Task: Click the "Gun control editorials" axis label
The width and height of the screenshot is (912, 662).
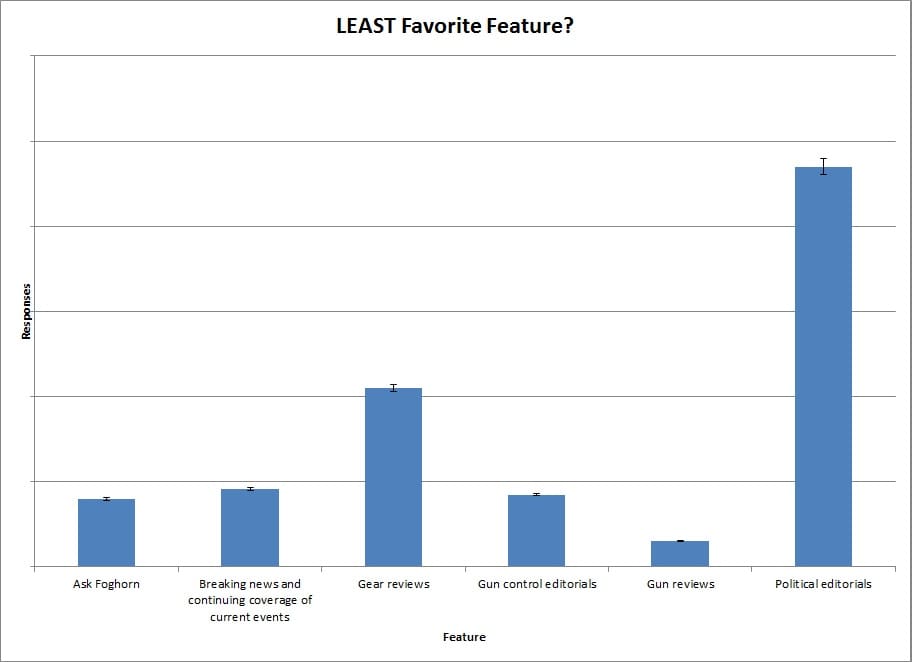Action: pyautogui.click(x=536, y=584)
